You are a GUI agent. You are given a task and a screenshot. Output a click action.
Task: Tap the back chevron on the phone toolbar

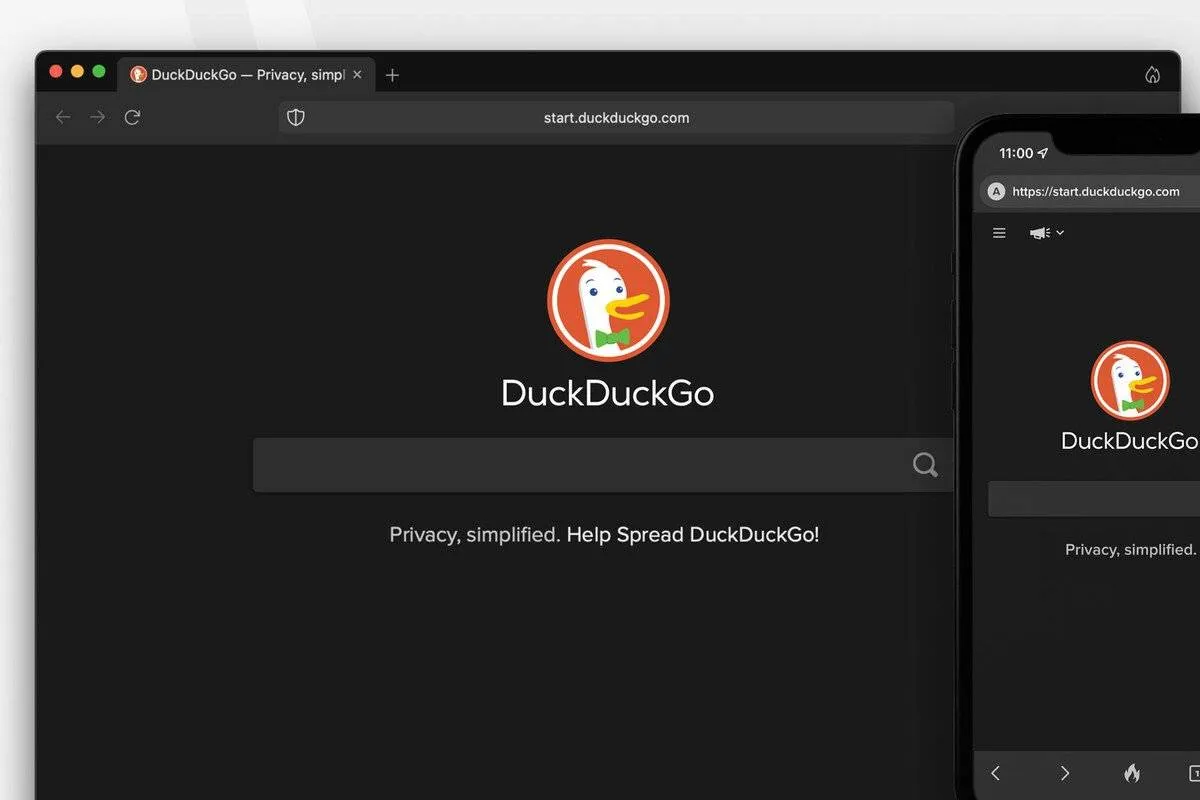(995, 773)
